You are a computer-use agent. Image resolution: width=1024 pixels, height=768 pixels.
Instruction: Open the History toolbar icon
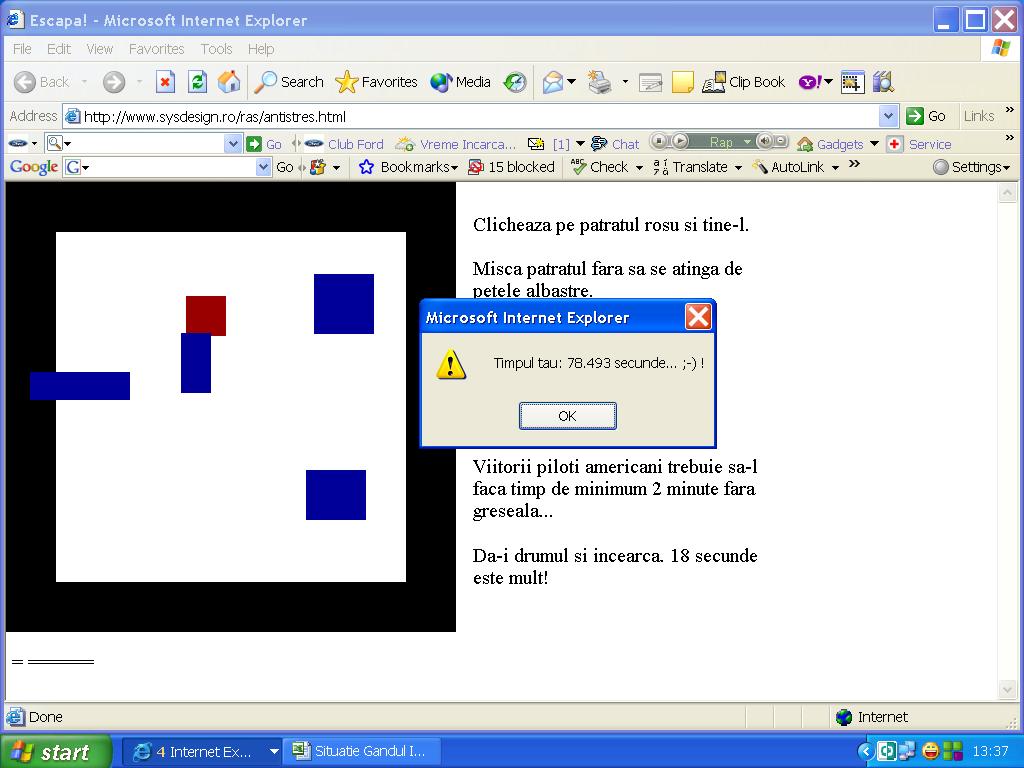(515, 82)
